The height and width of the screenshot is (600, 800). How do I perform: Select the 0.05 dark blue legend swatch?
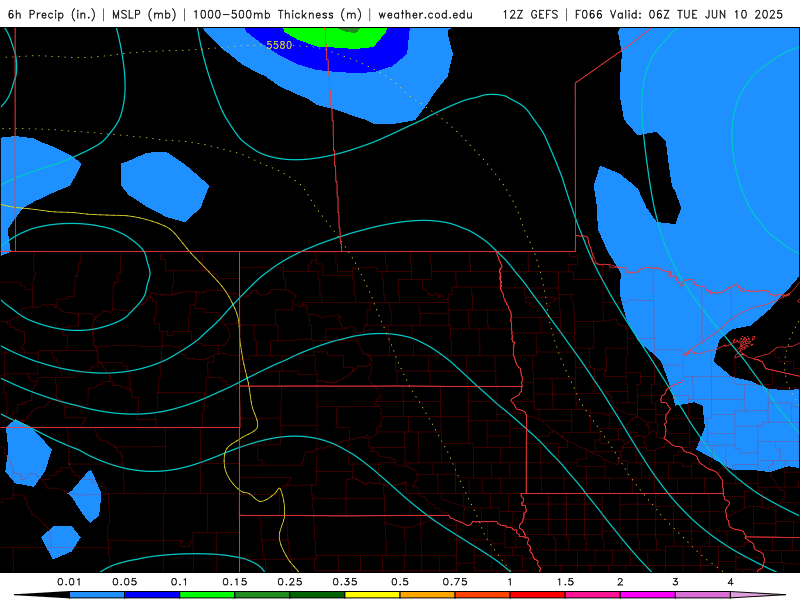point(152,595)
